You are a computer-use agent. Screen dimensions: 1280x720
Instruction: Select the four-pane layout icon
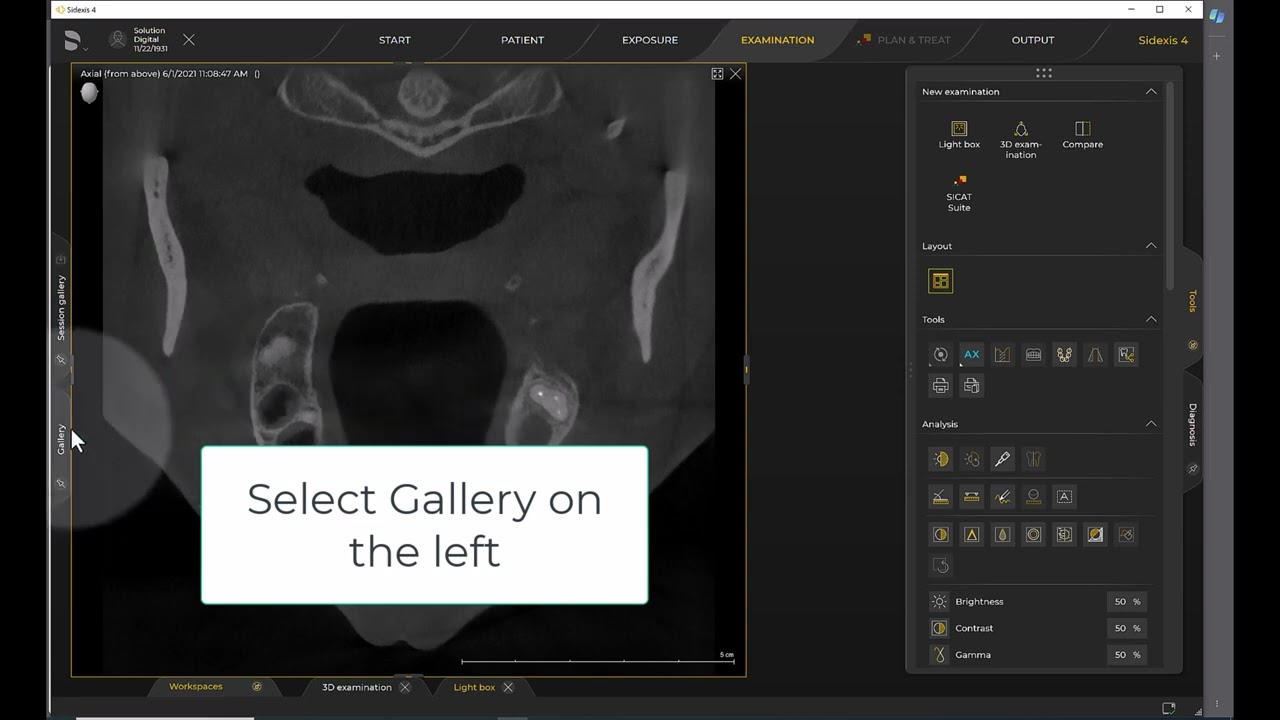(x=940, y=281)
